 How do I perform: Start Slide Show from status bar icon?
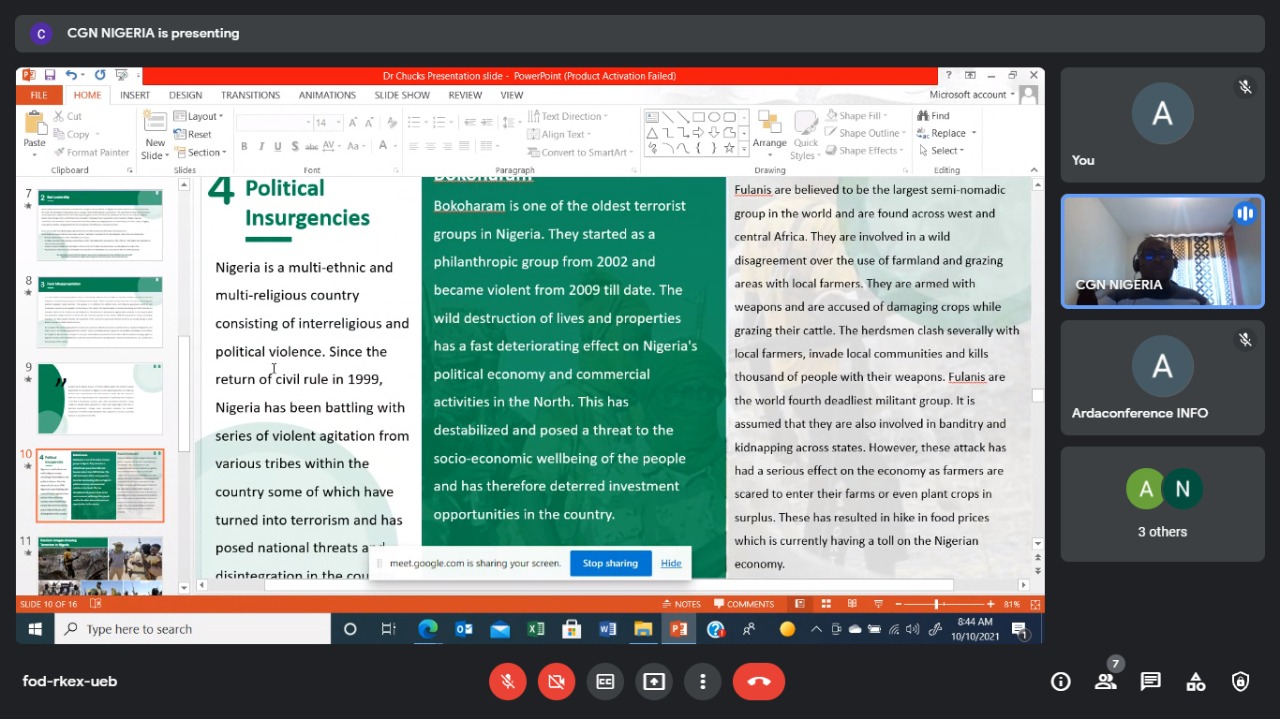877,604
